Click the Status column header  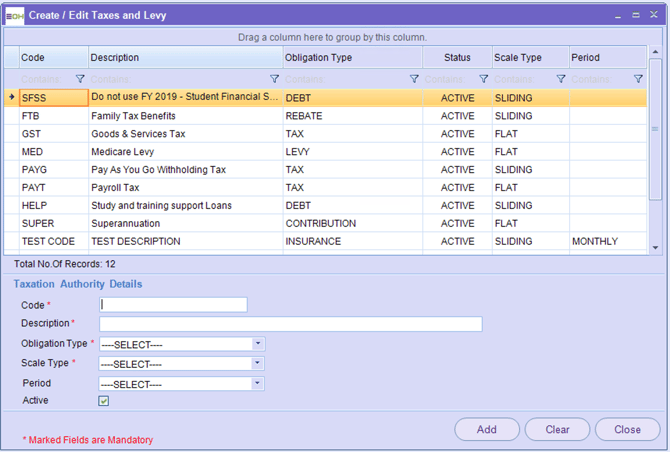(456, 58)
